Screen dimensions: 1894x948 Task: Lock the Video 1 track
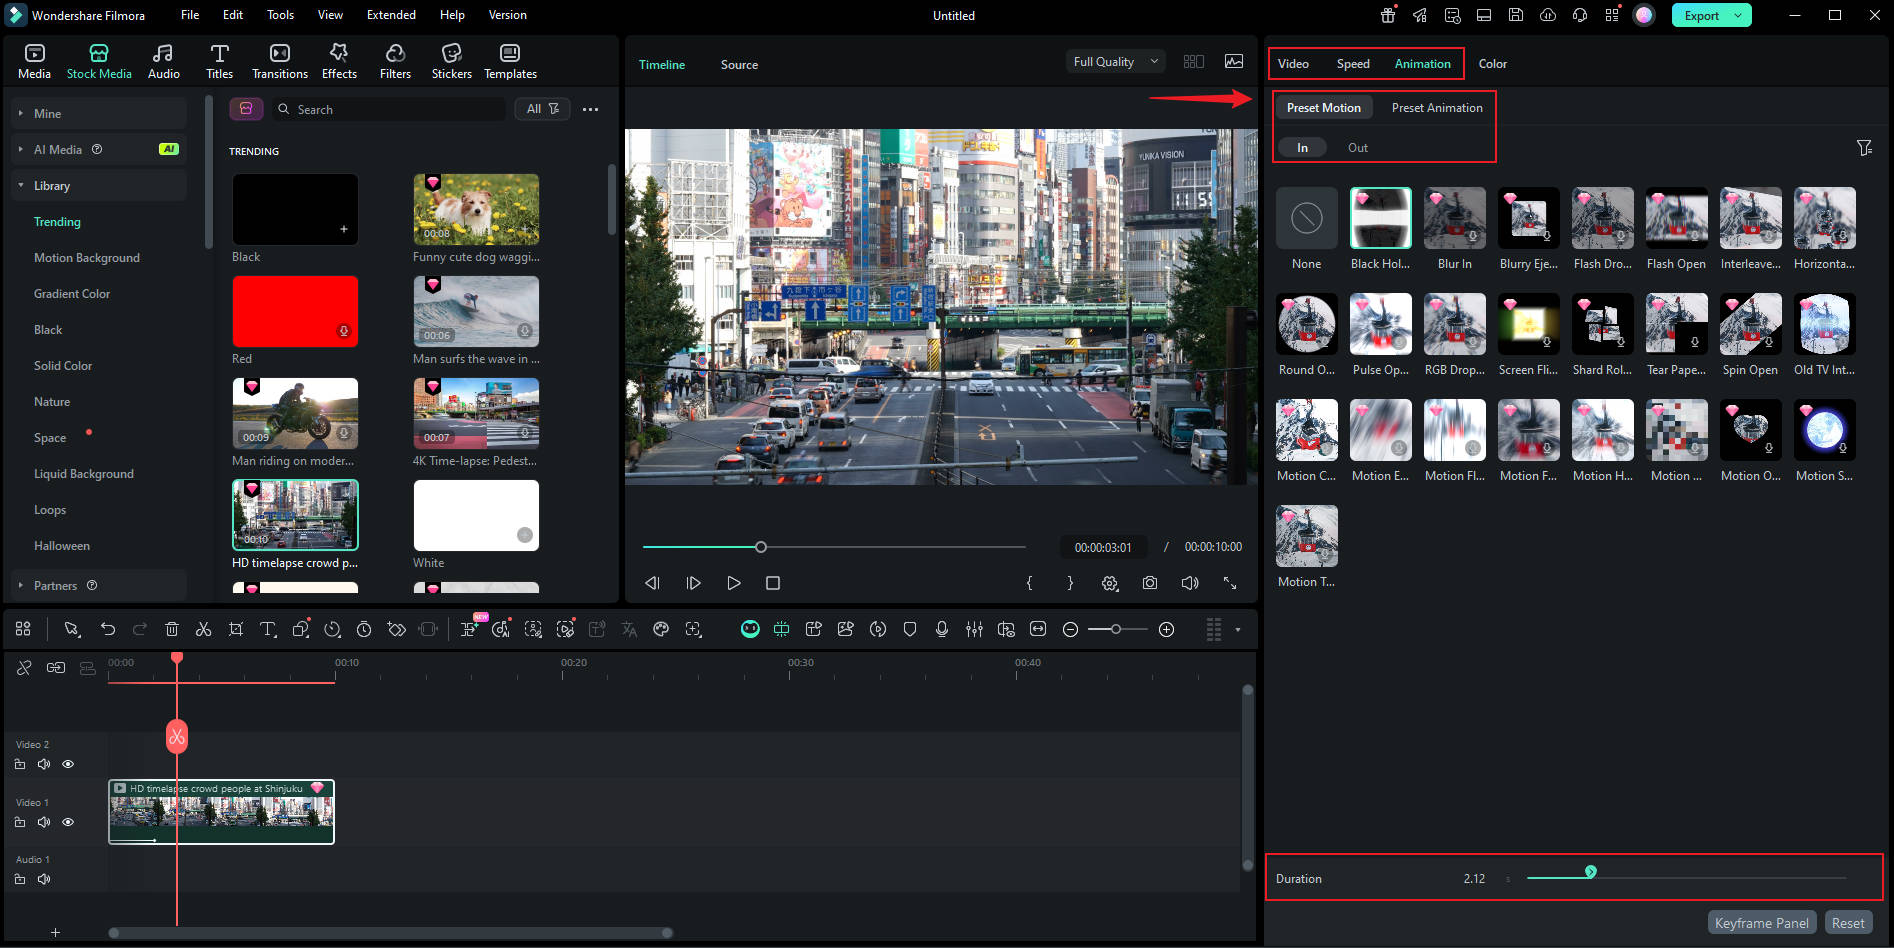pyautogui.click(x=20, y=822)
